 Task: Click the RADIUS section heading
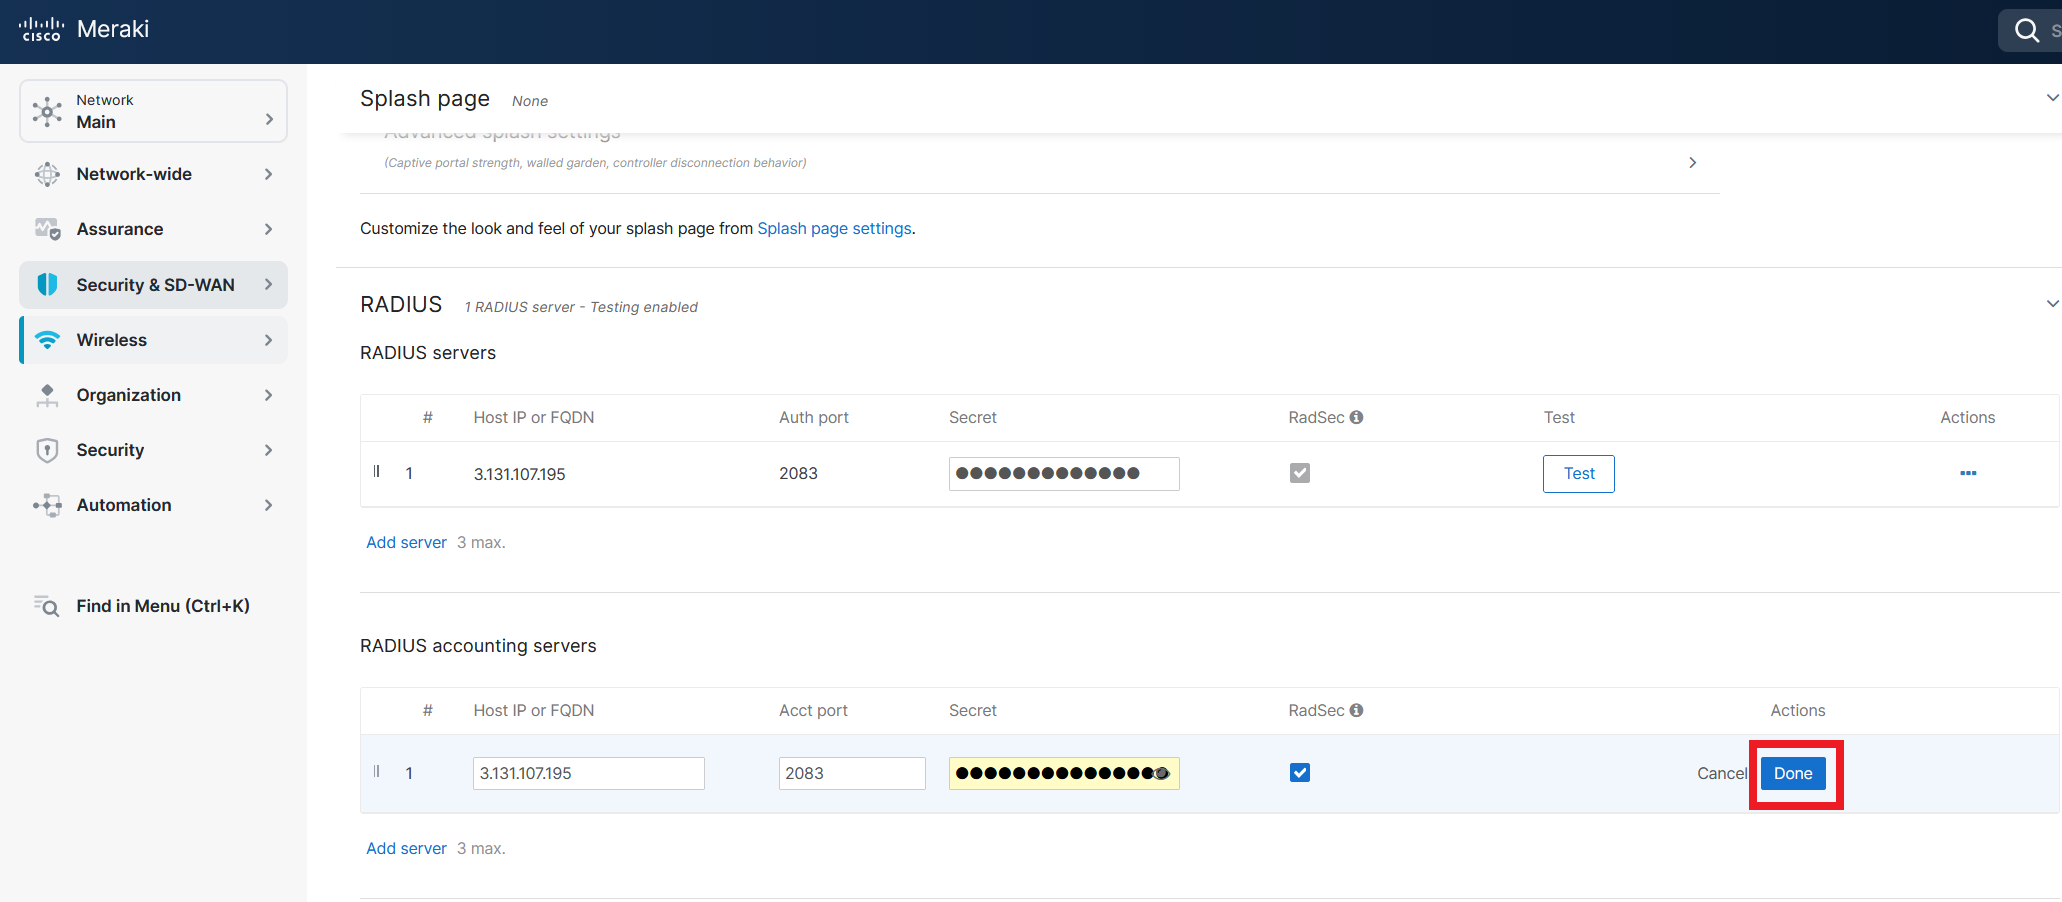click(401, 305)
